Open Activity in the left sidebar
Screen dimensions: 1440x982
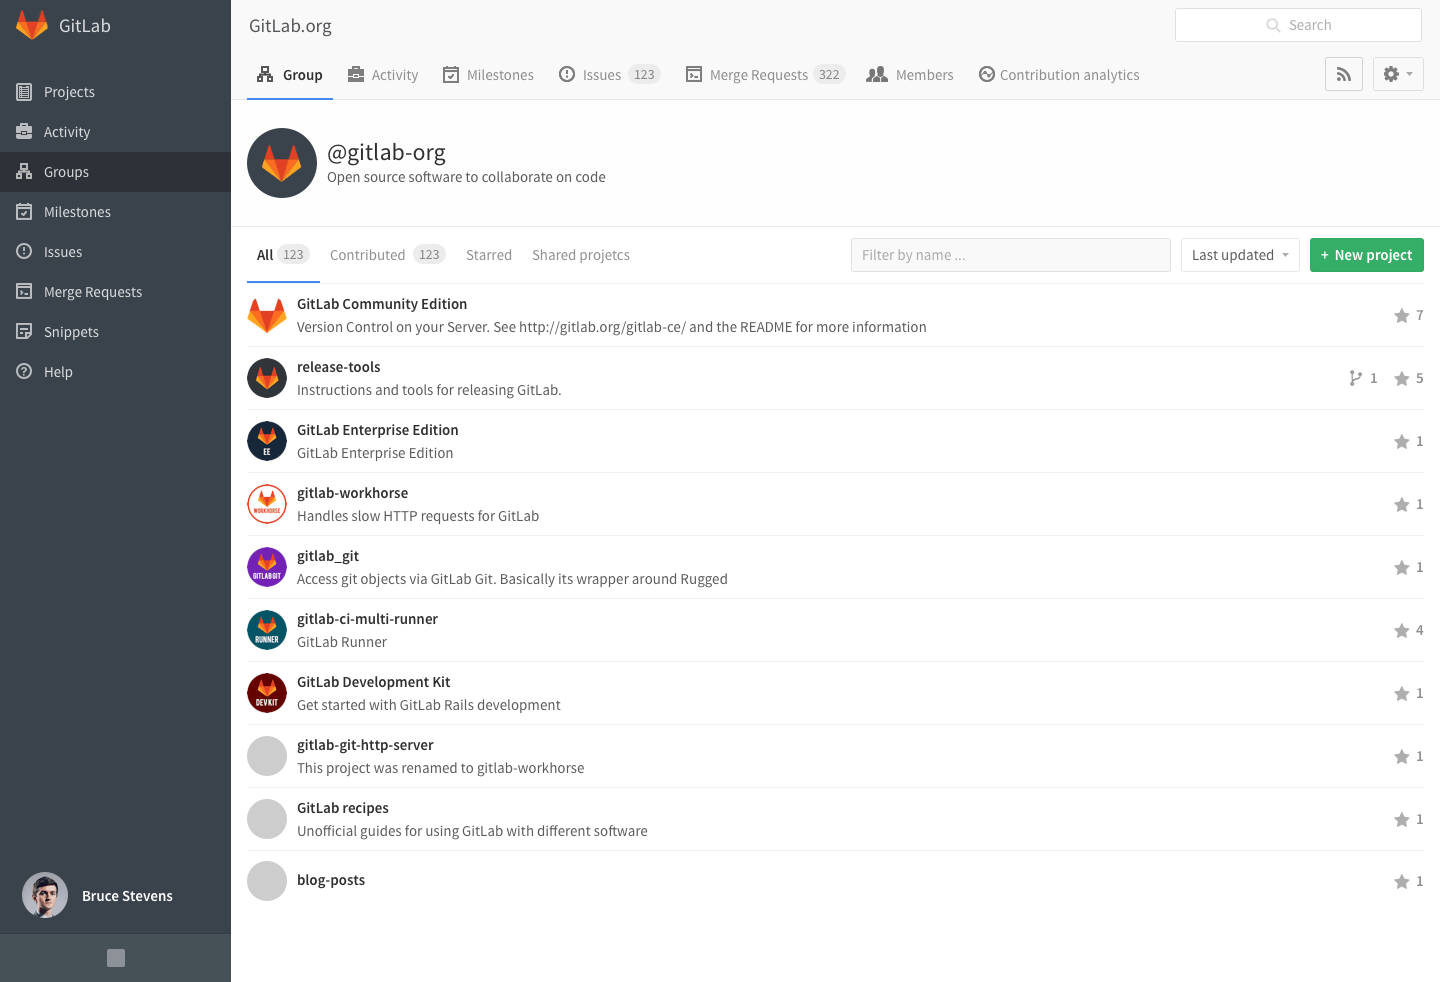[x=115, y=132]
